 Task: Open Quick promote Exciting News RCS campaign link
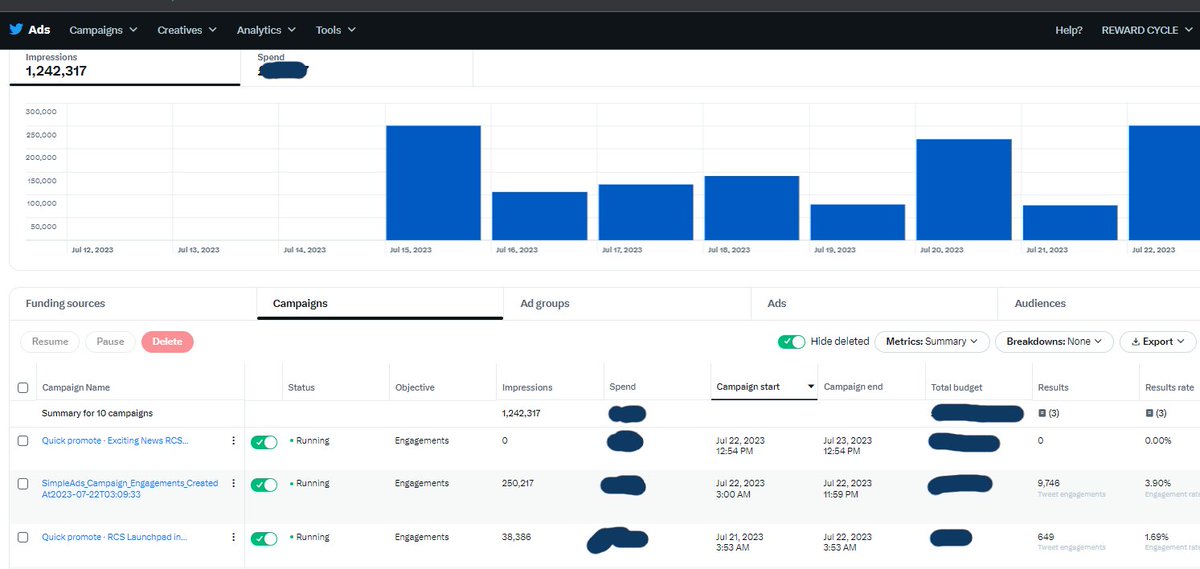[115, 441]
